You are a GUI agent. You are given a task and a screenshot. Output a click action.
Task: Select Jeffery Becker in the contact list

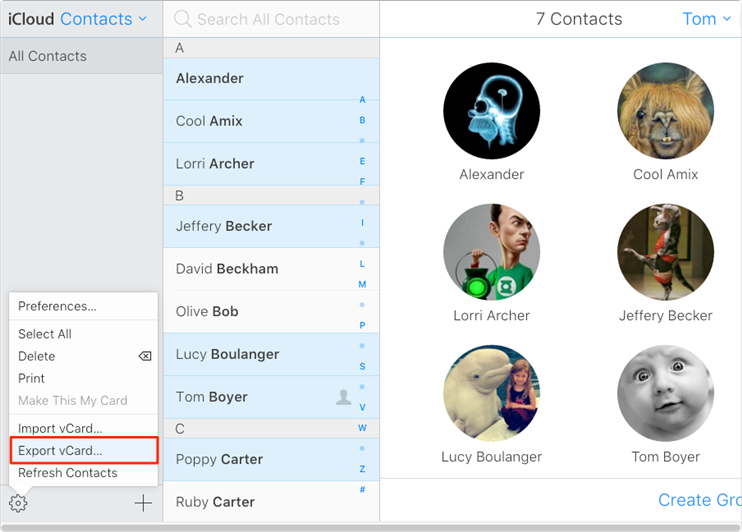point(271,226)
